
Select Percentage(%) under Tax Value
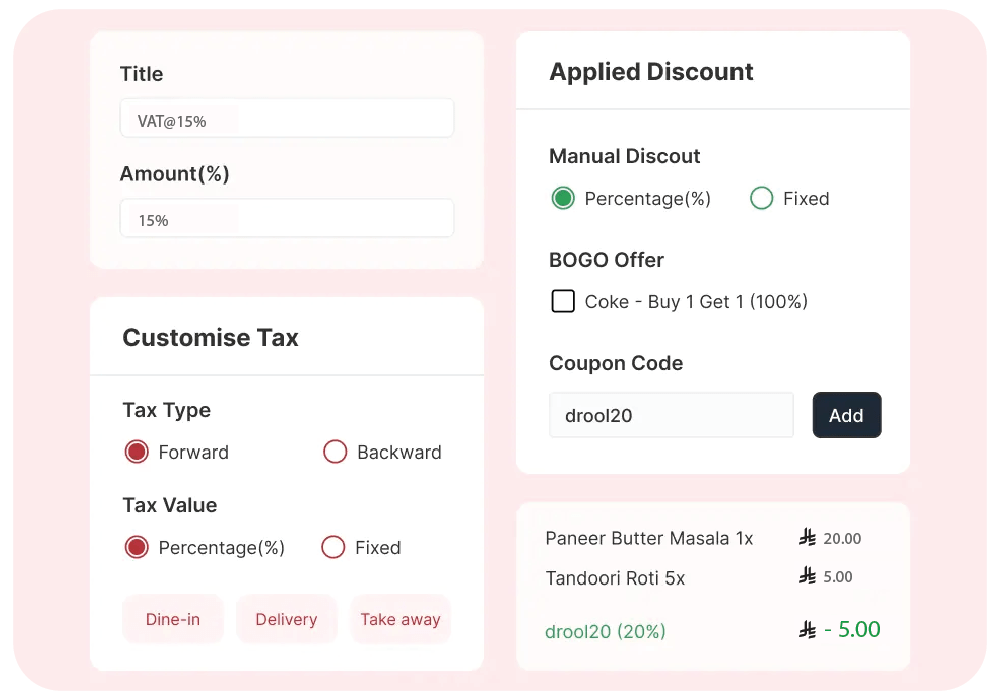coord(136,547)
